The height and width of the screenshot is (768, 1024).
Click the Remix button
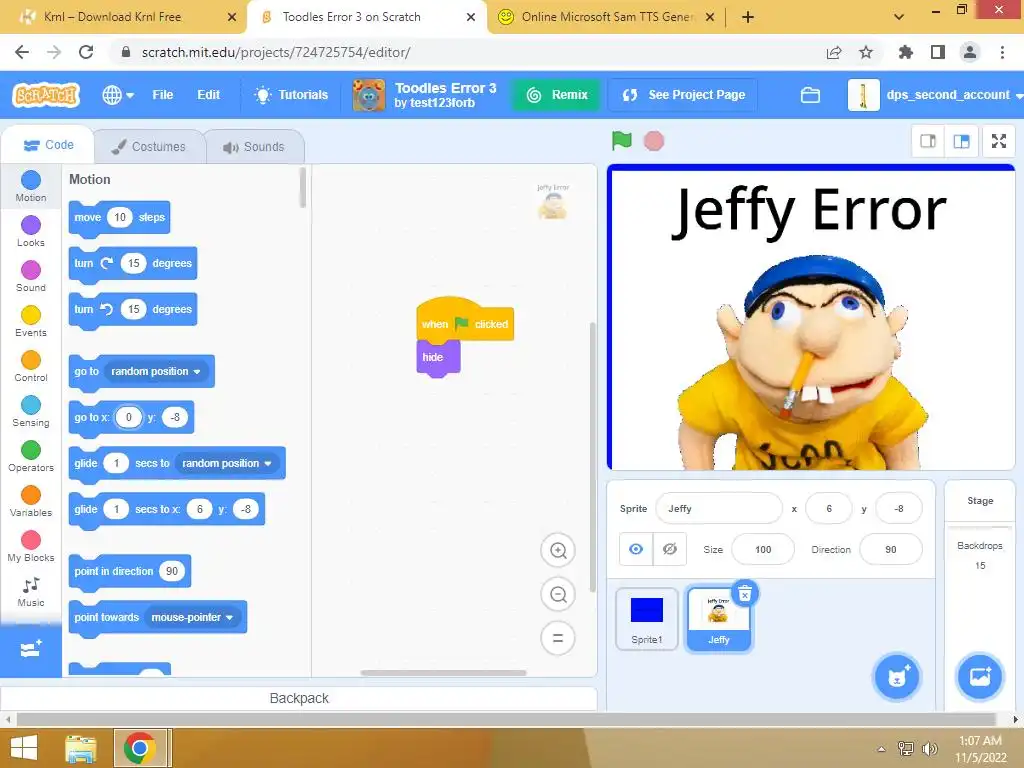pos(557,95)
